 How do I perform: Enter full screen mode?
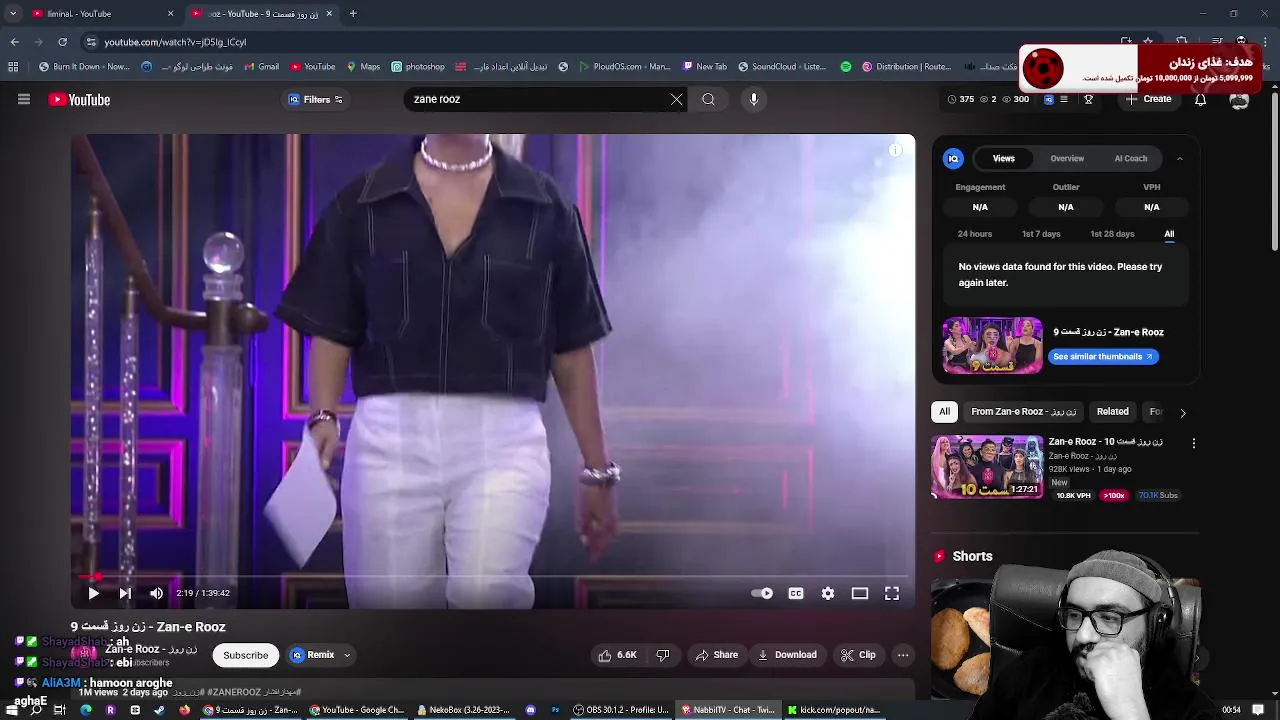point(892,593)
